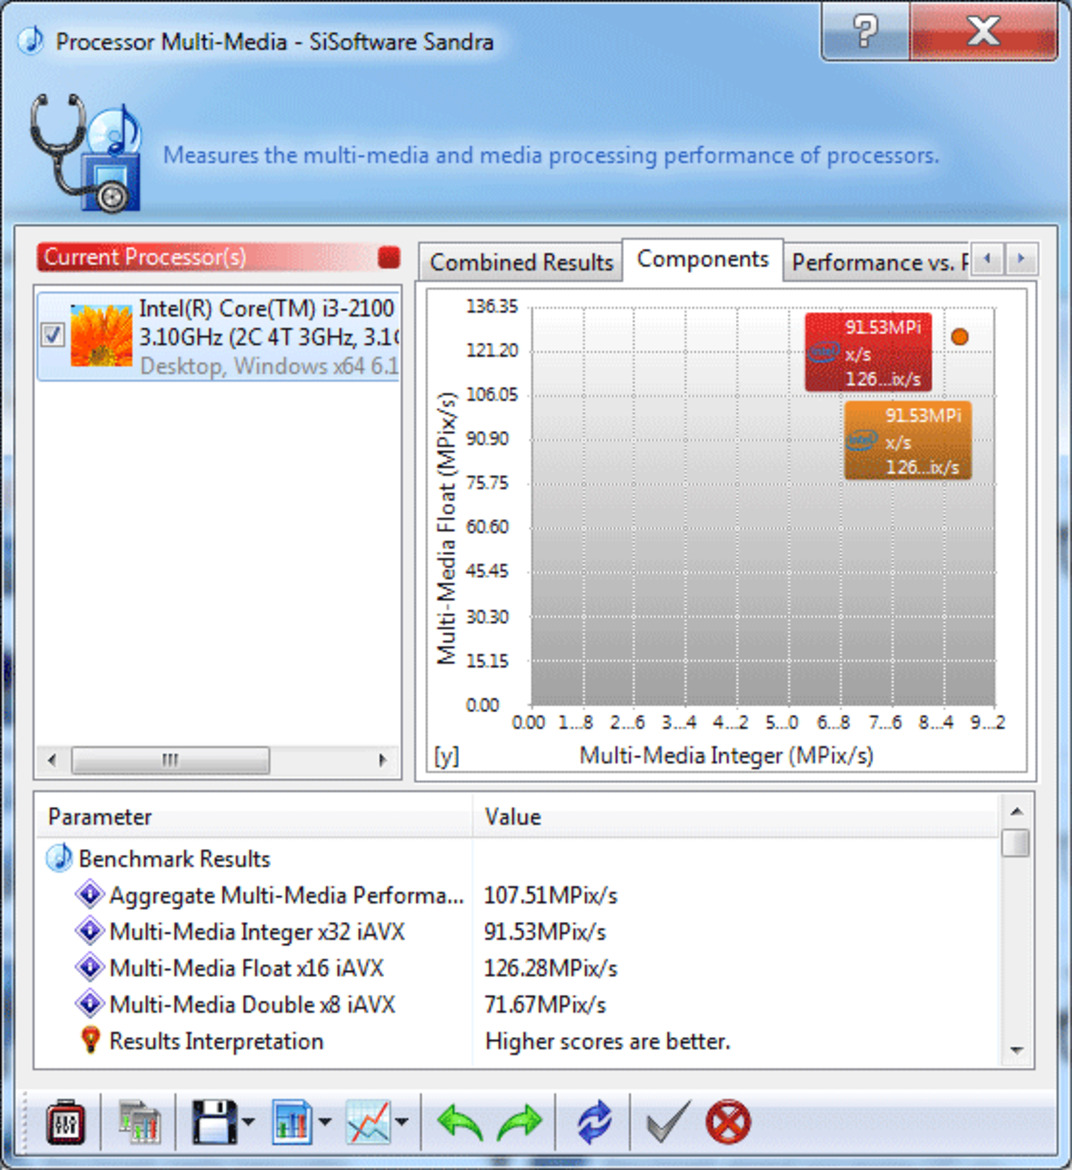Select the Benchmark Results row
The image size is (1072, 1170).
pyautogui.click(x=518, y=859)
